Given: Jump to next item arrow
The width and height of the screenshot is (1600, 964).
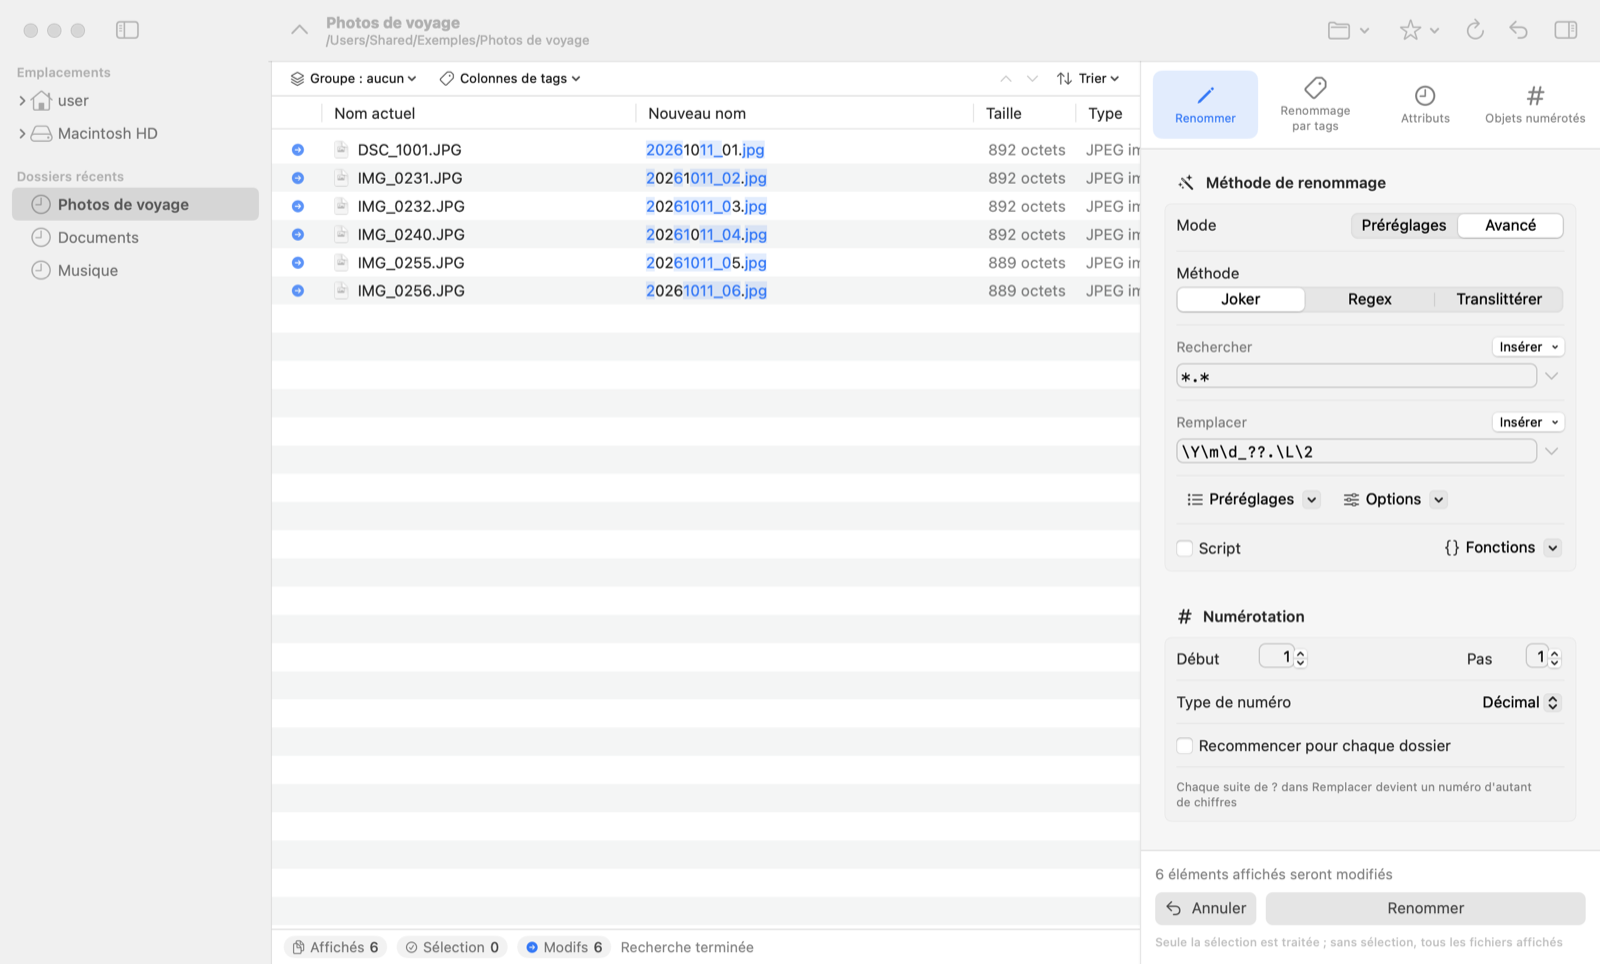Looking at the screenshot, I should (x=1032, y=78).
